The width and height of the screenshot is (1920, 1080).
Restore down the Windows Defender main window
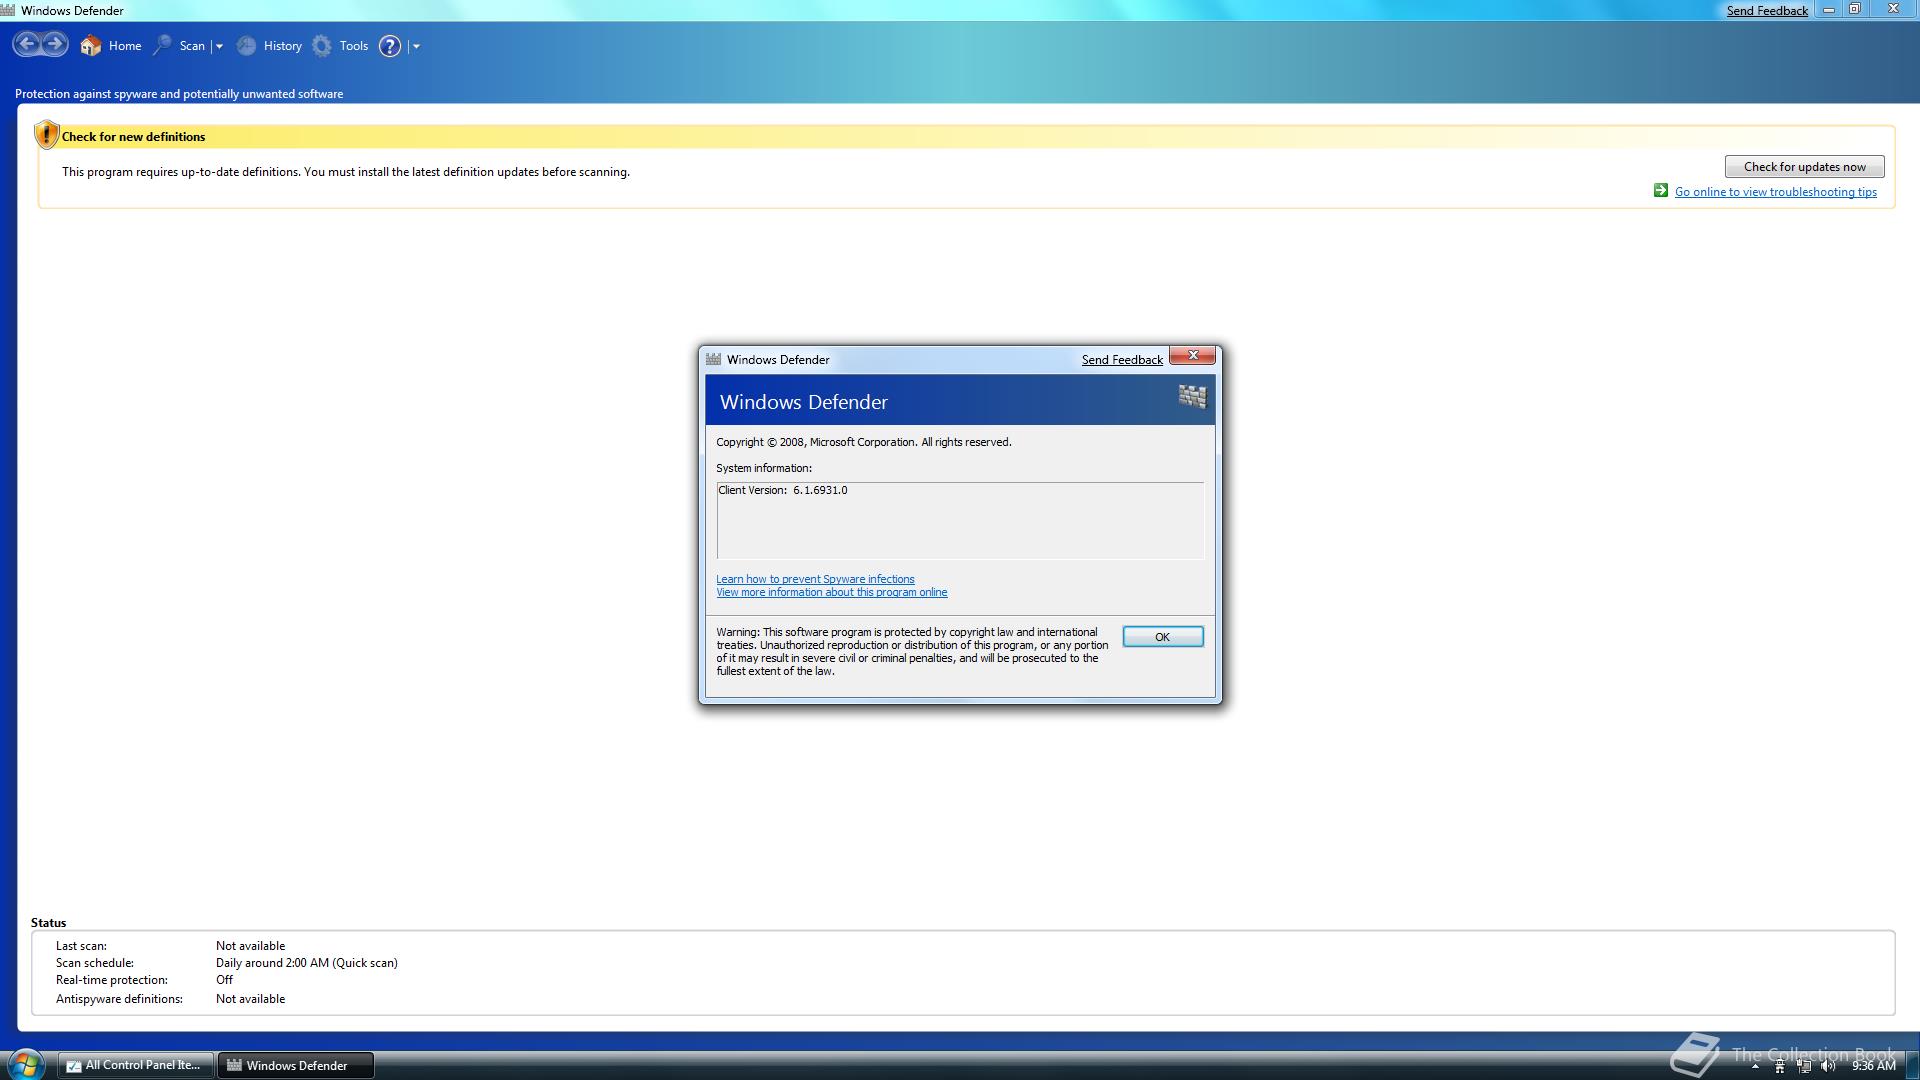(1854, 10)
